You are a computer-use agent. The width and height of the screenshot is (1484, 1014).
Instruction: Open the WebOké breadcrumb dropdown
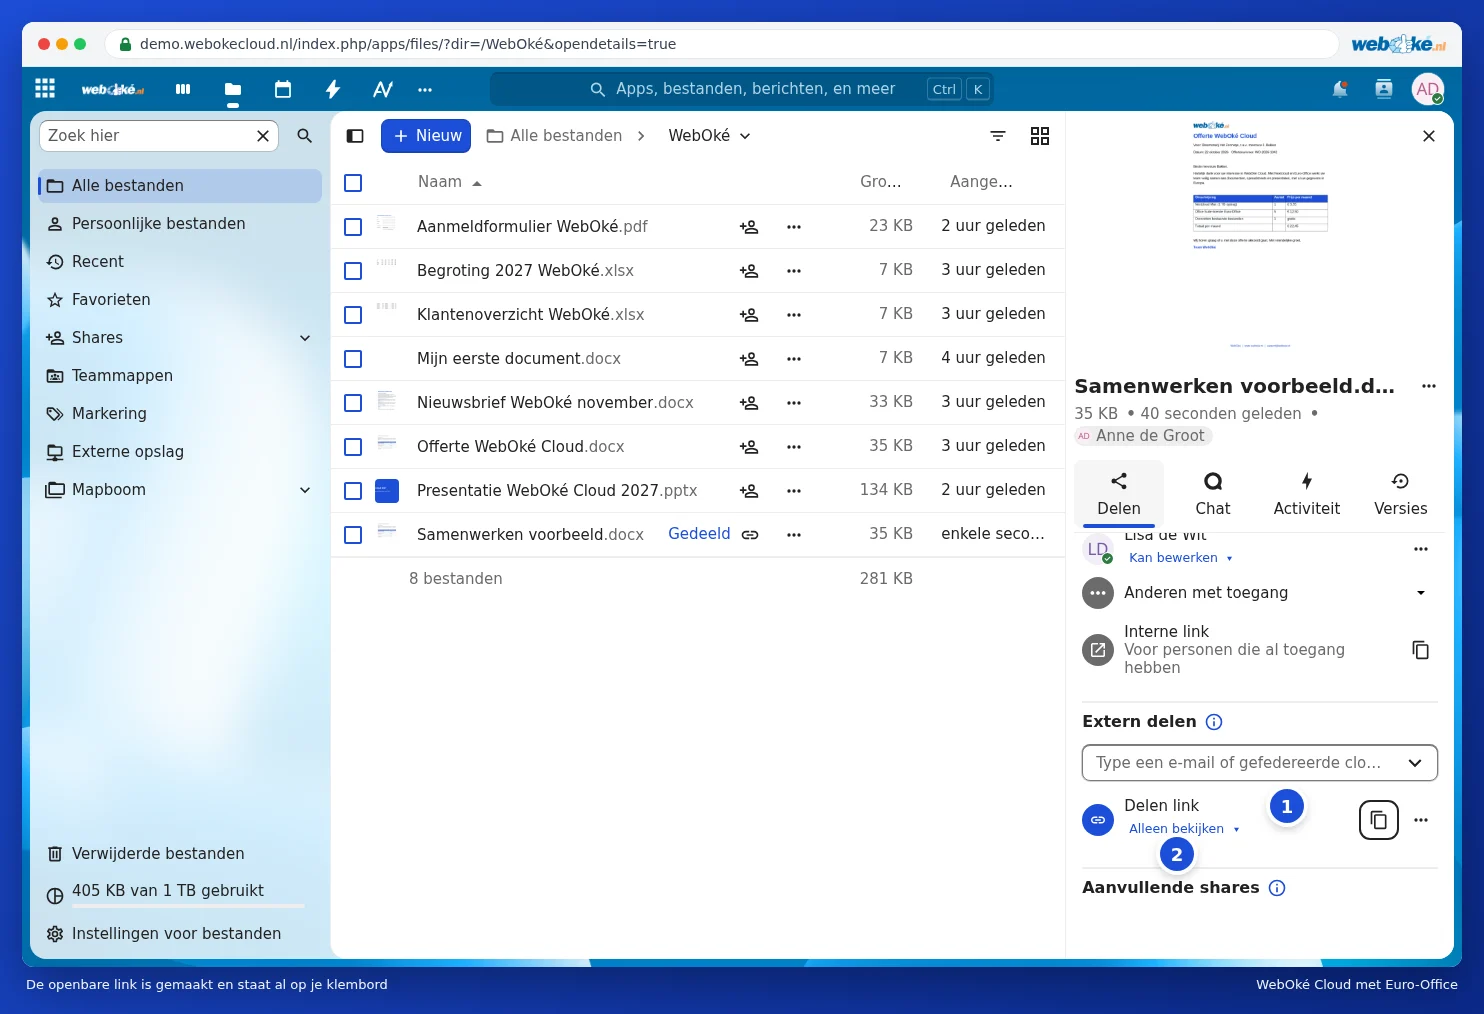(710, 136)
